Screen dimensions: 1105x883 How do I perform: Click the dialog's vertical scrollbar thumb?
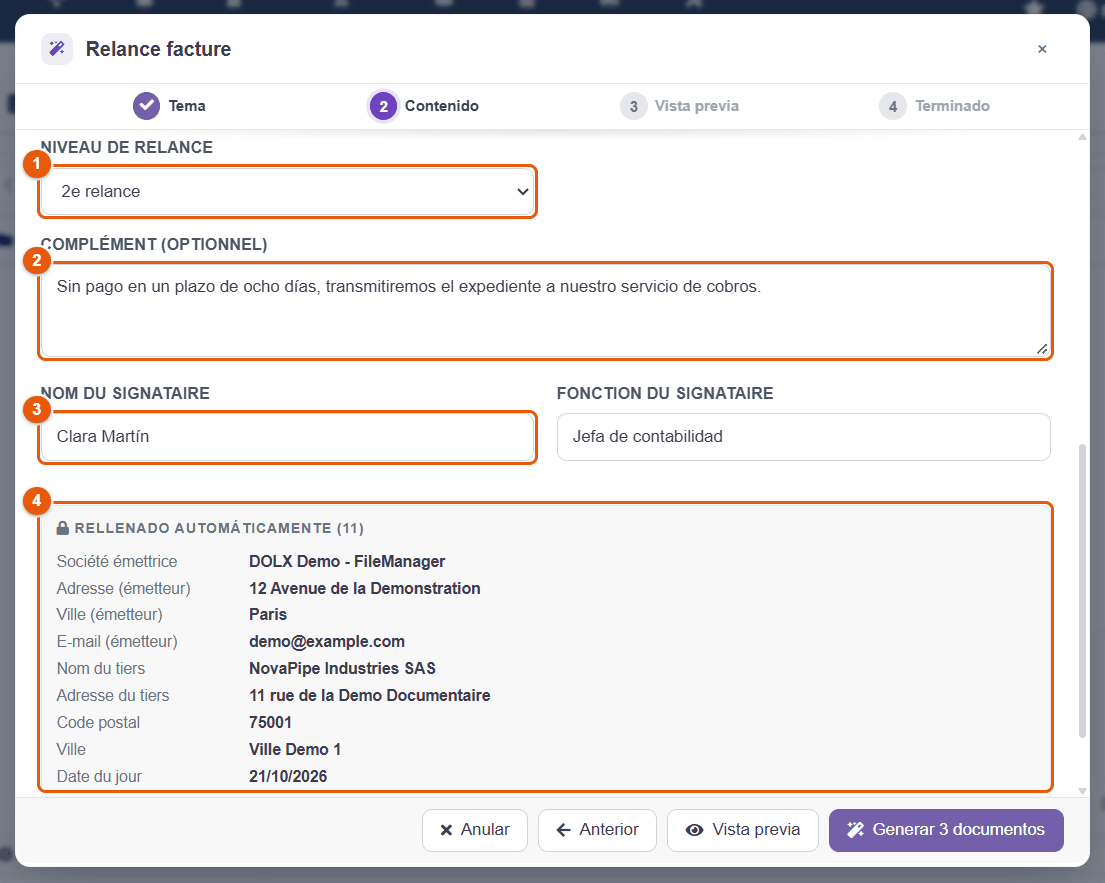pyautogui.click(x=1082, y=591)
